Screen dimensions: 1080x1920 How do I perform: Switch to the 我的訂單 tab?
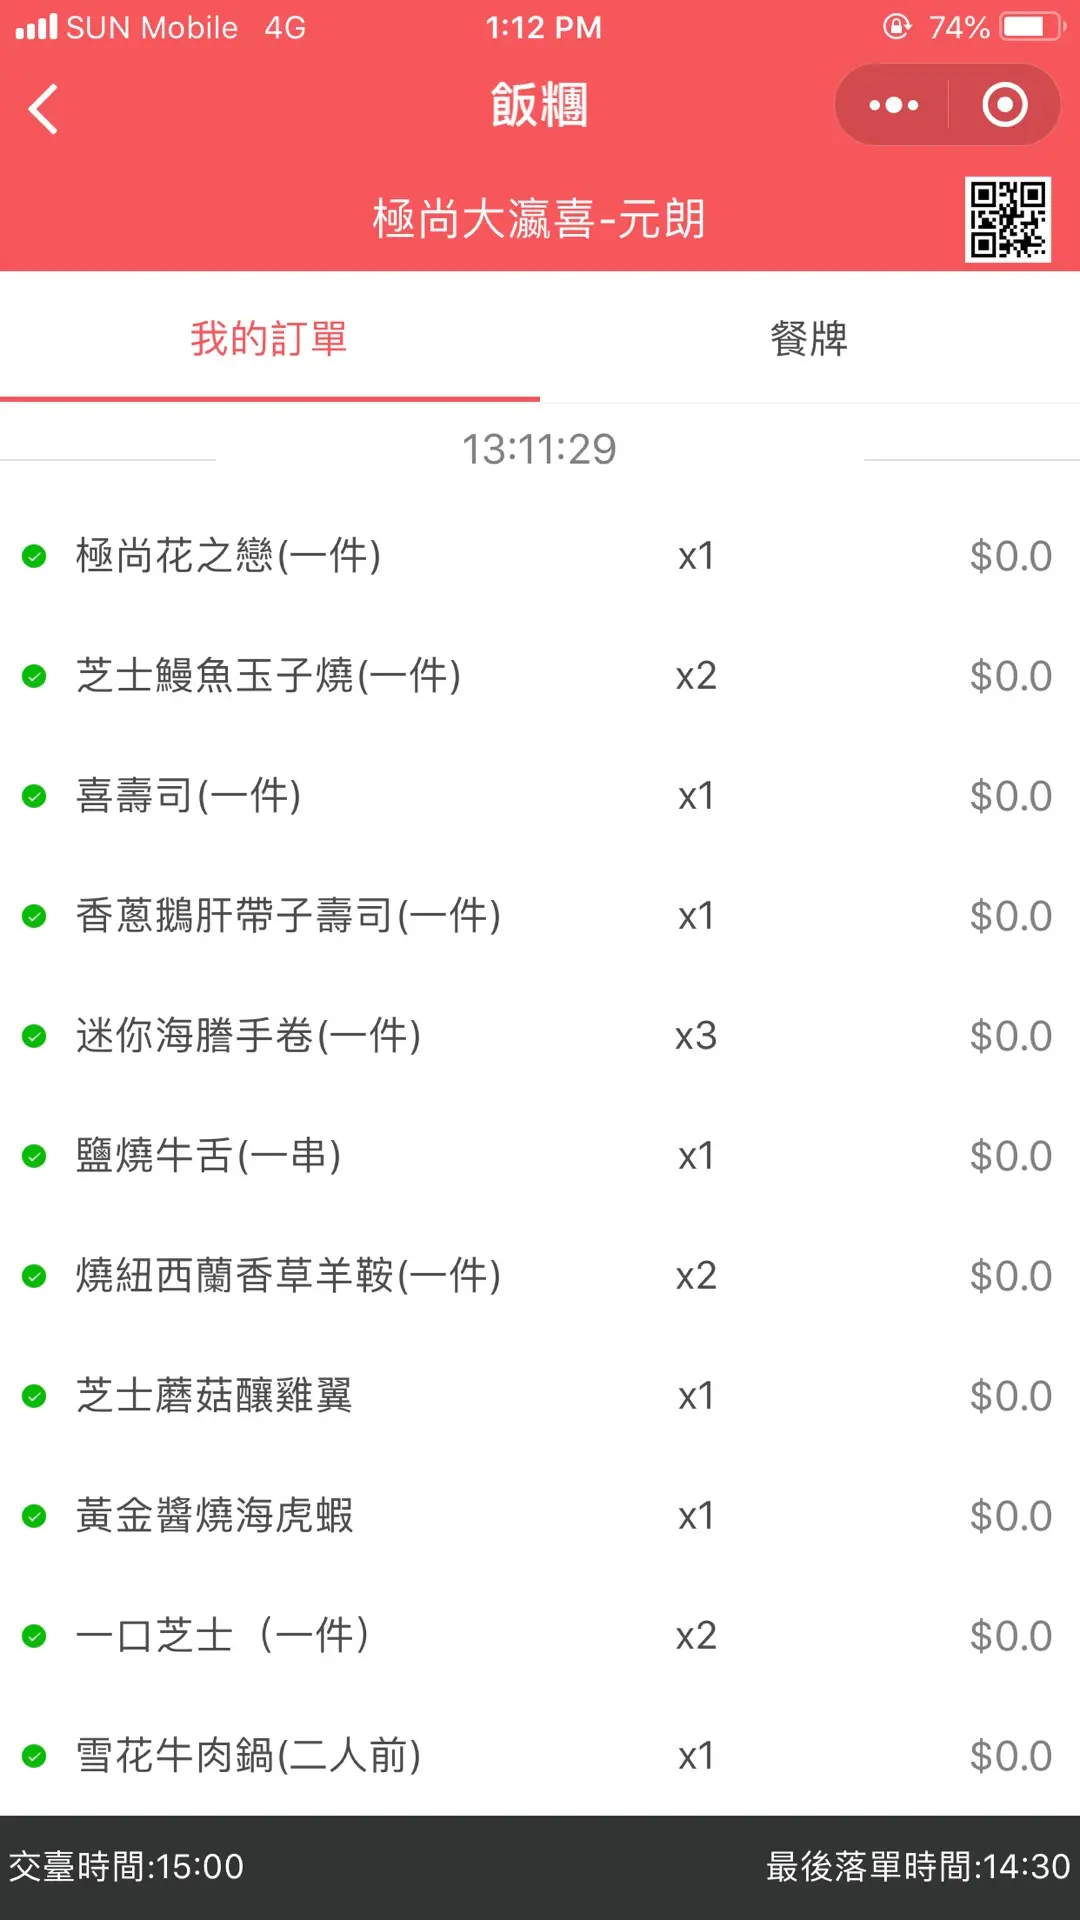coord(269,339)
